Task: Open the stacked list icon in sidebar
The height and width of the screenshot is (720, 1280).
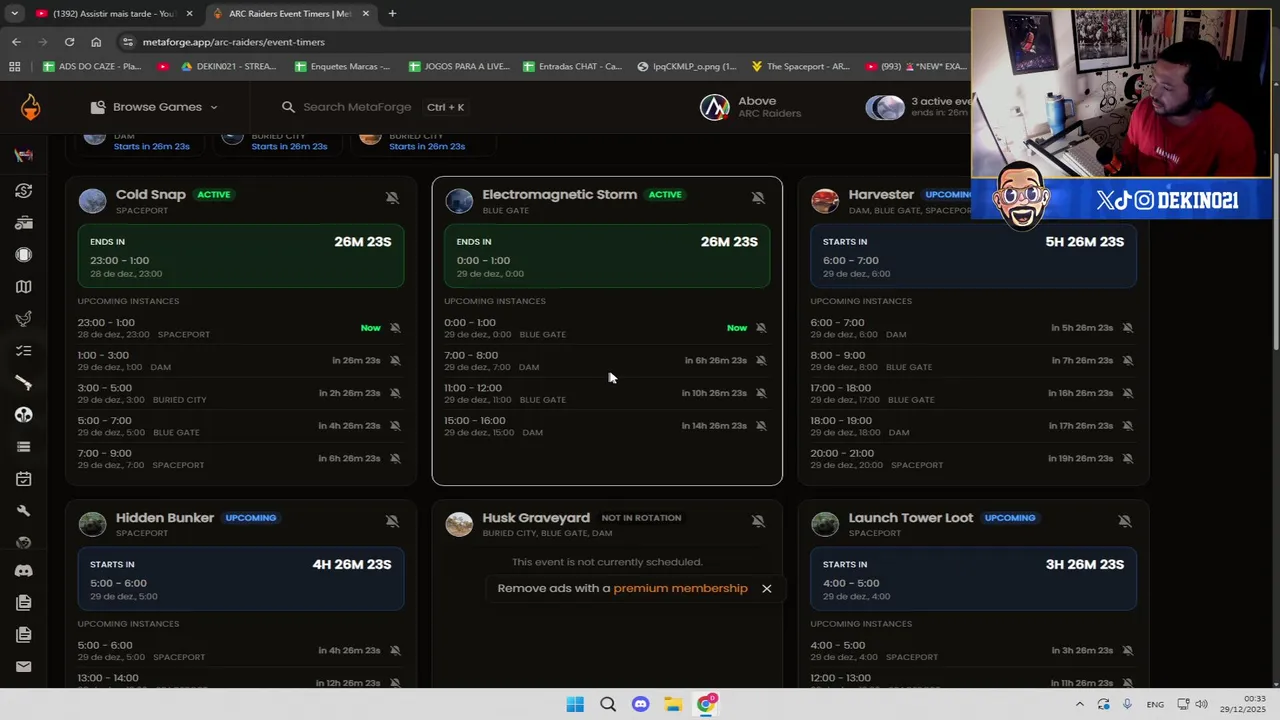Action: [x=24, y=447]
